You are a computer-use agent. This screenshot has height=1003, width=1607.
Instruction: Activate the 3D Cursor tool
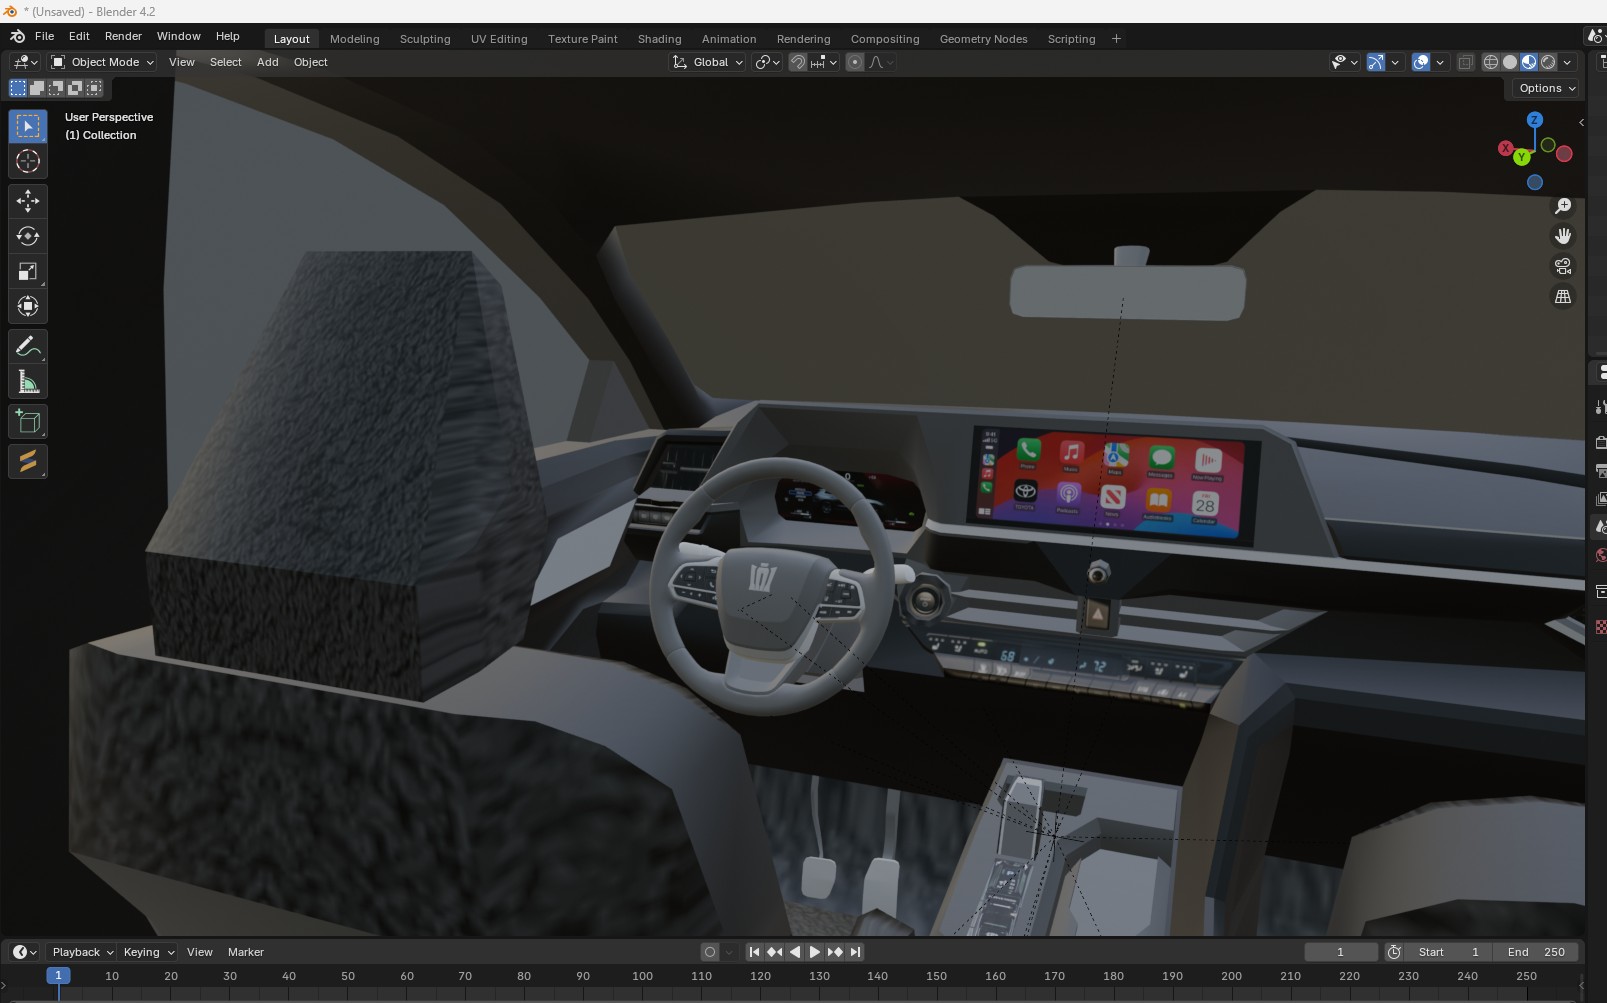click(x=27, y=161)
